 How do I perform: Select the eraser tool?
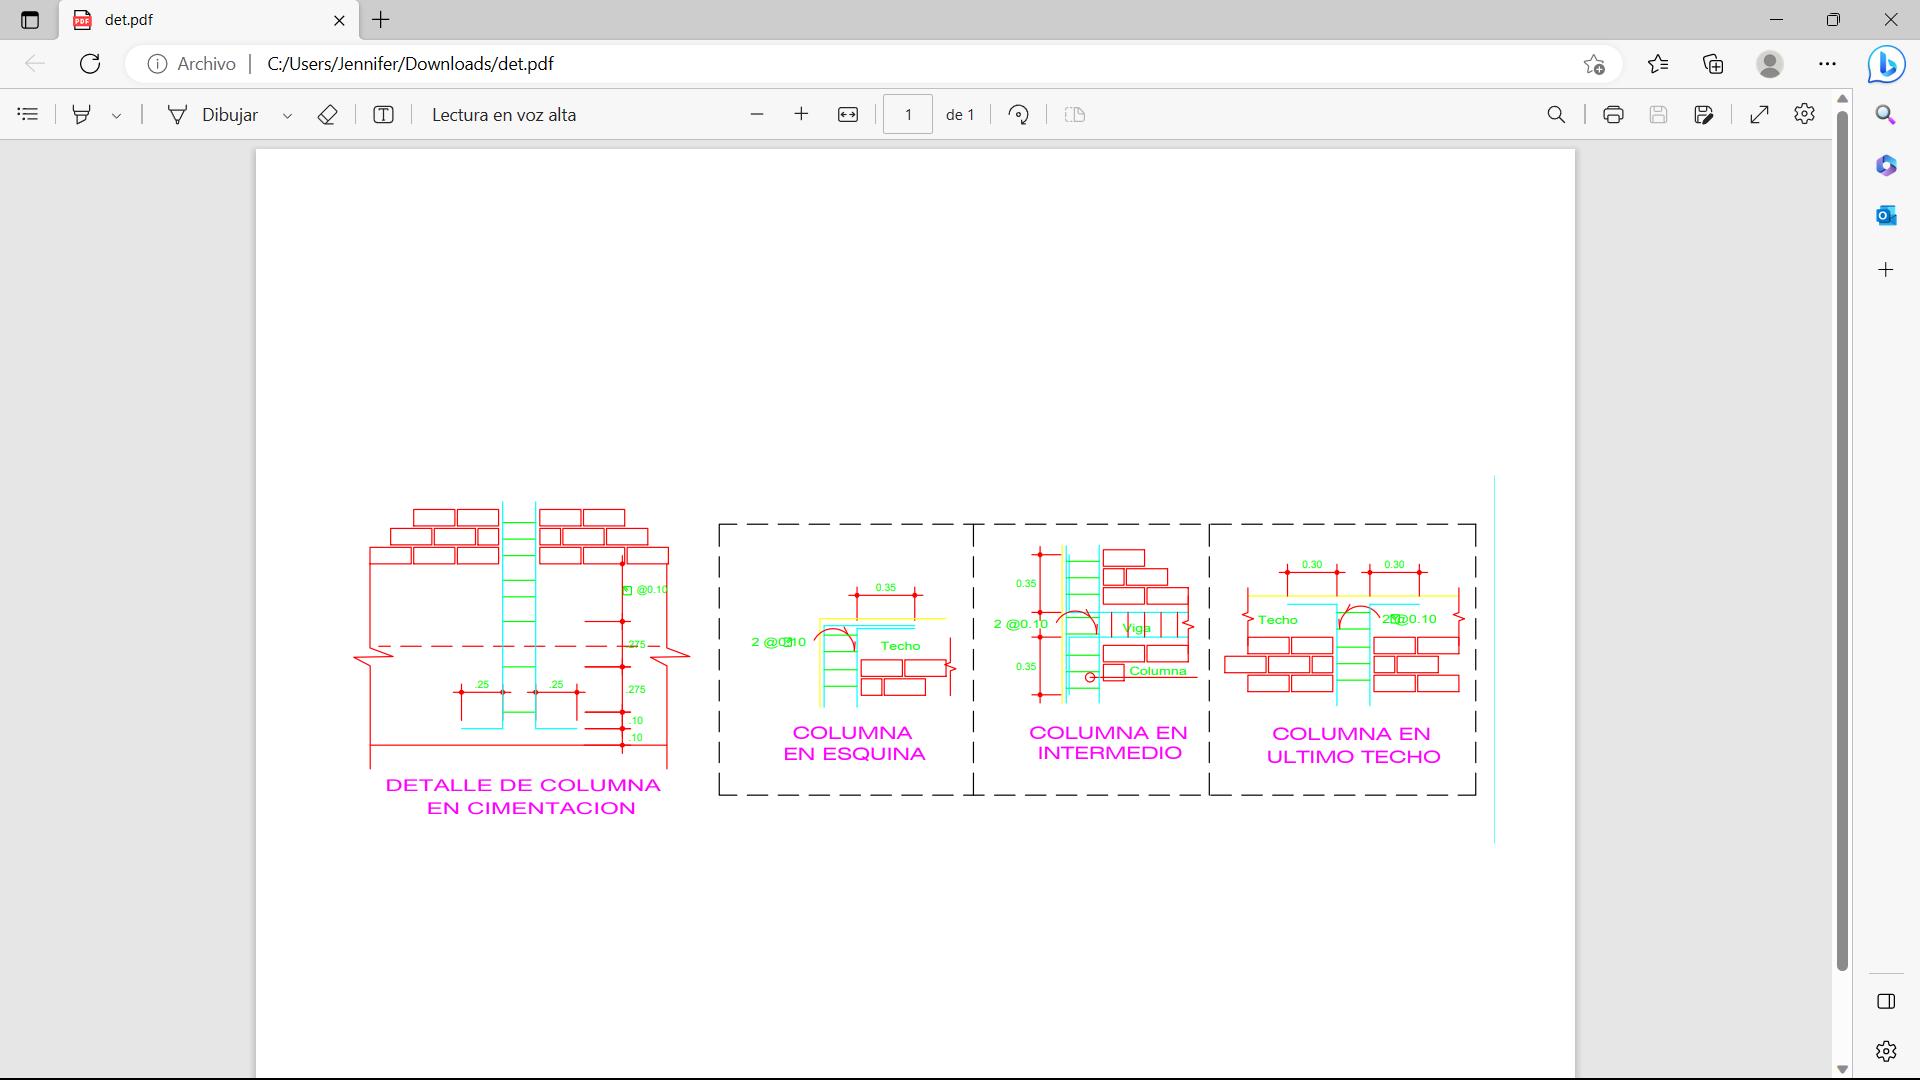[x=327, y=115]
